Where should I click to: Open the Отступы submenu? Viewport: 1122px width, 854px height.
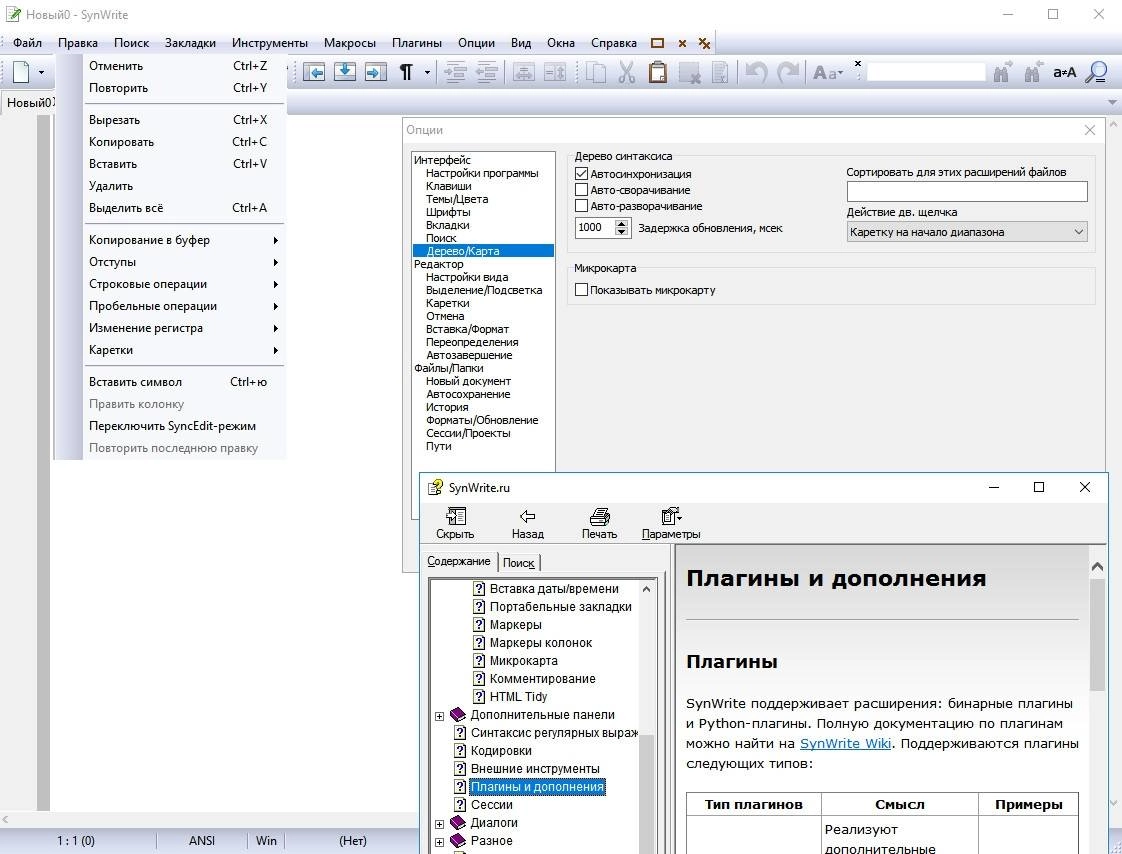coord(184,262)
